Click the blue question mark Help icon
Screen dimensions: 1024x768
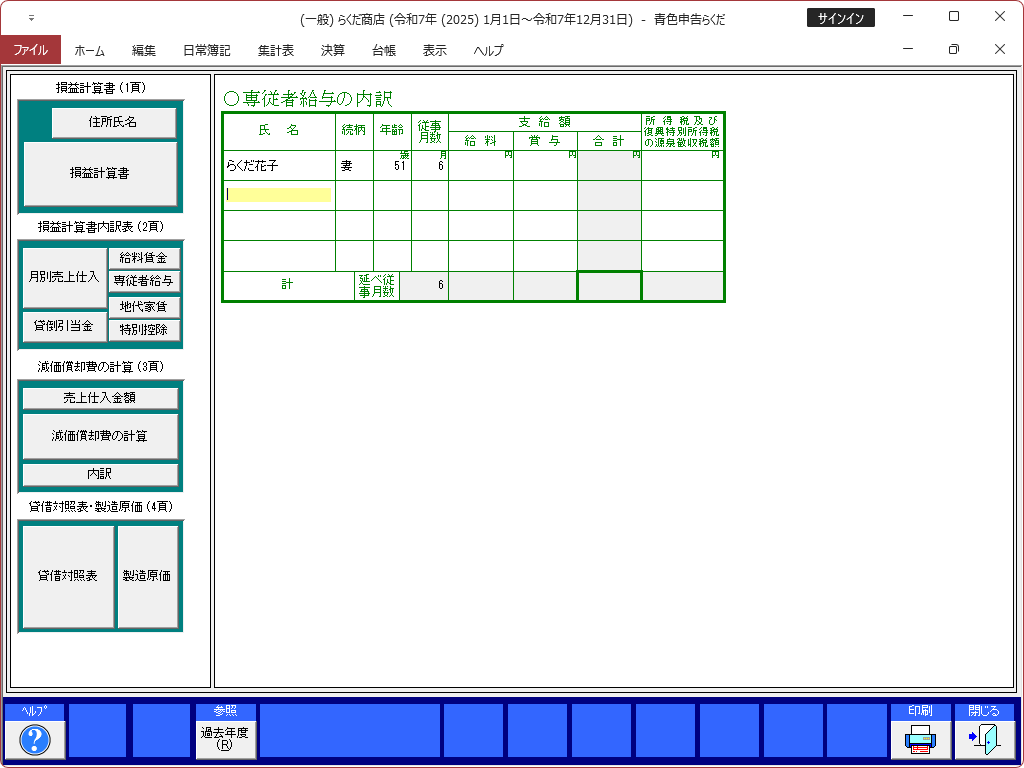pyautogui.click(x=35, y=740)
